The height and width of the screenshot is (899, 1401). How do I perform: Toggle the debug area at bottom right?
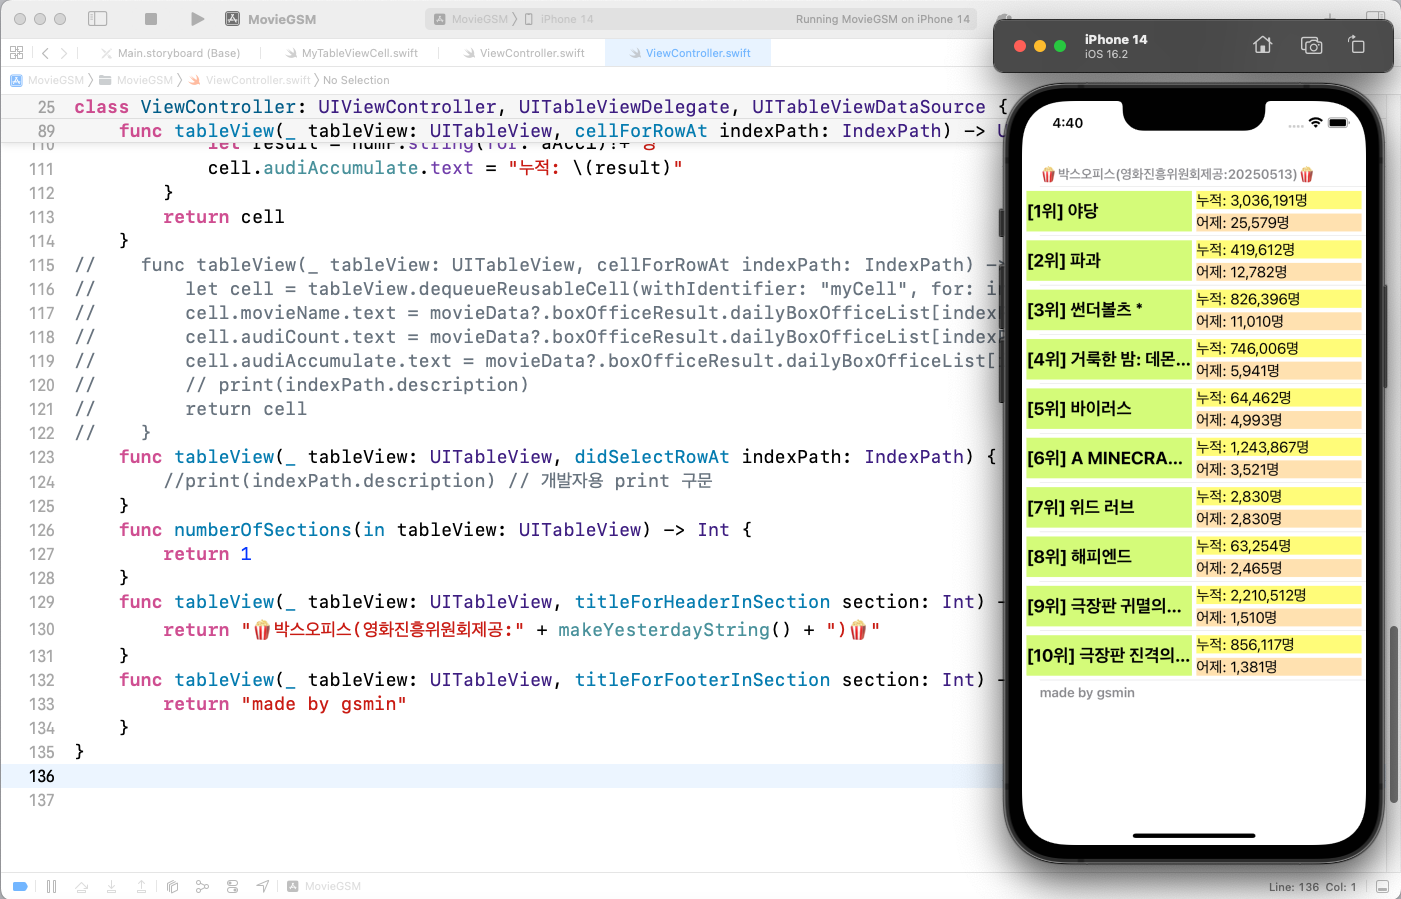pos(1382,887)
